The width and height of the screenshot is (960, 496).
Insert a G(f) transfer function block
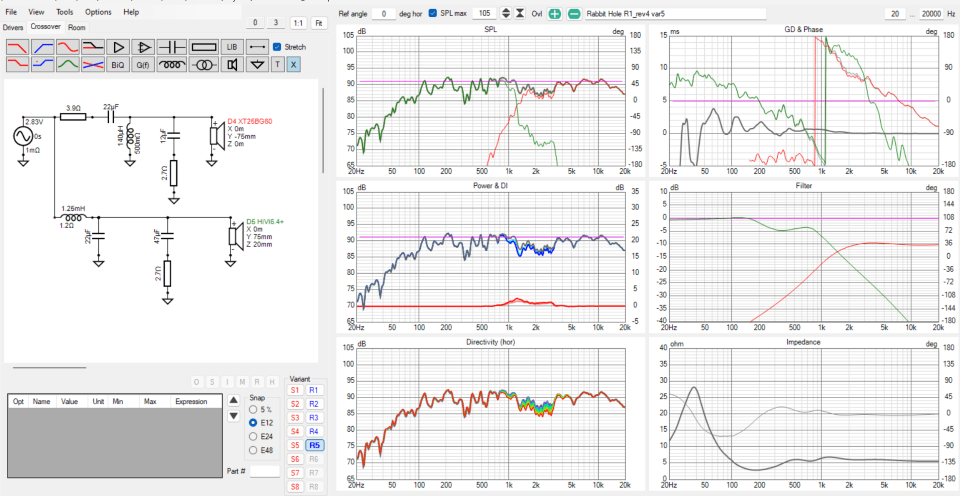point(143,64)
